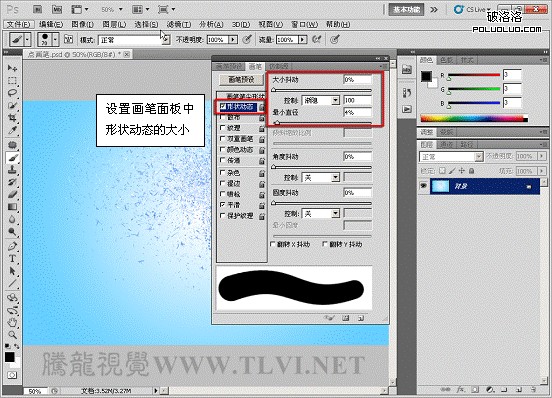Click the 最小直径 value field

click(x=358, y=112)
